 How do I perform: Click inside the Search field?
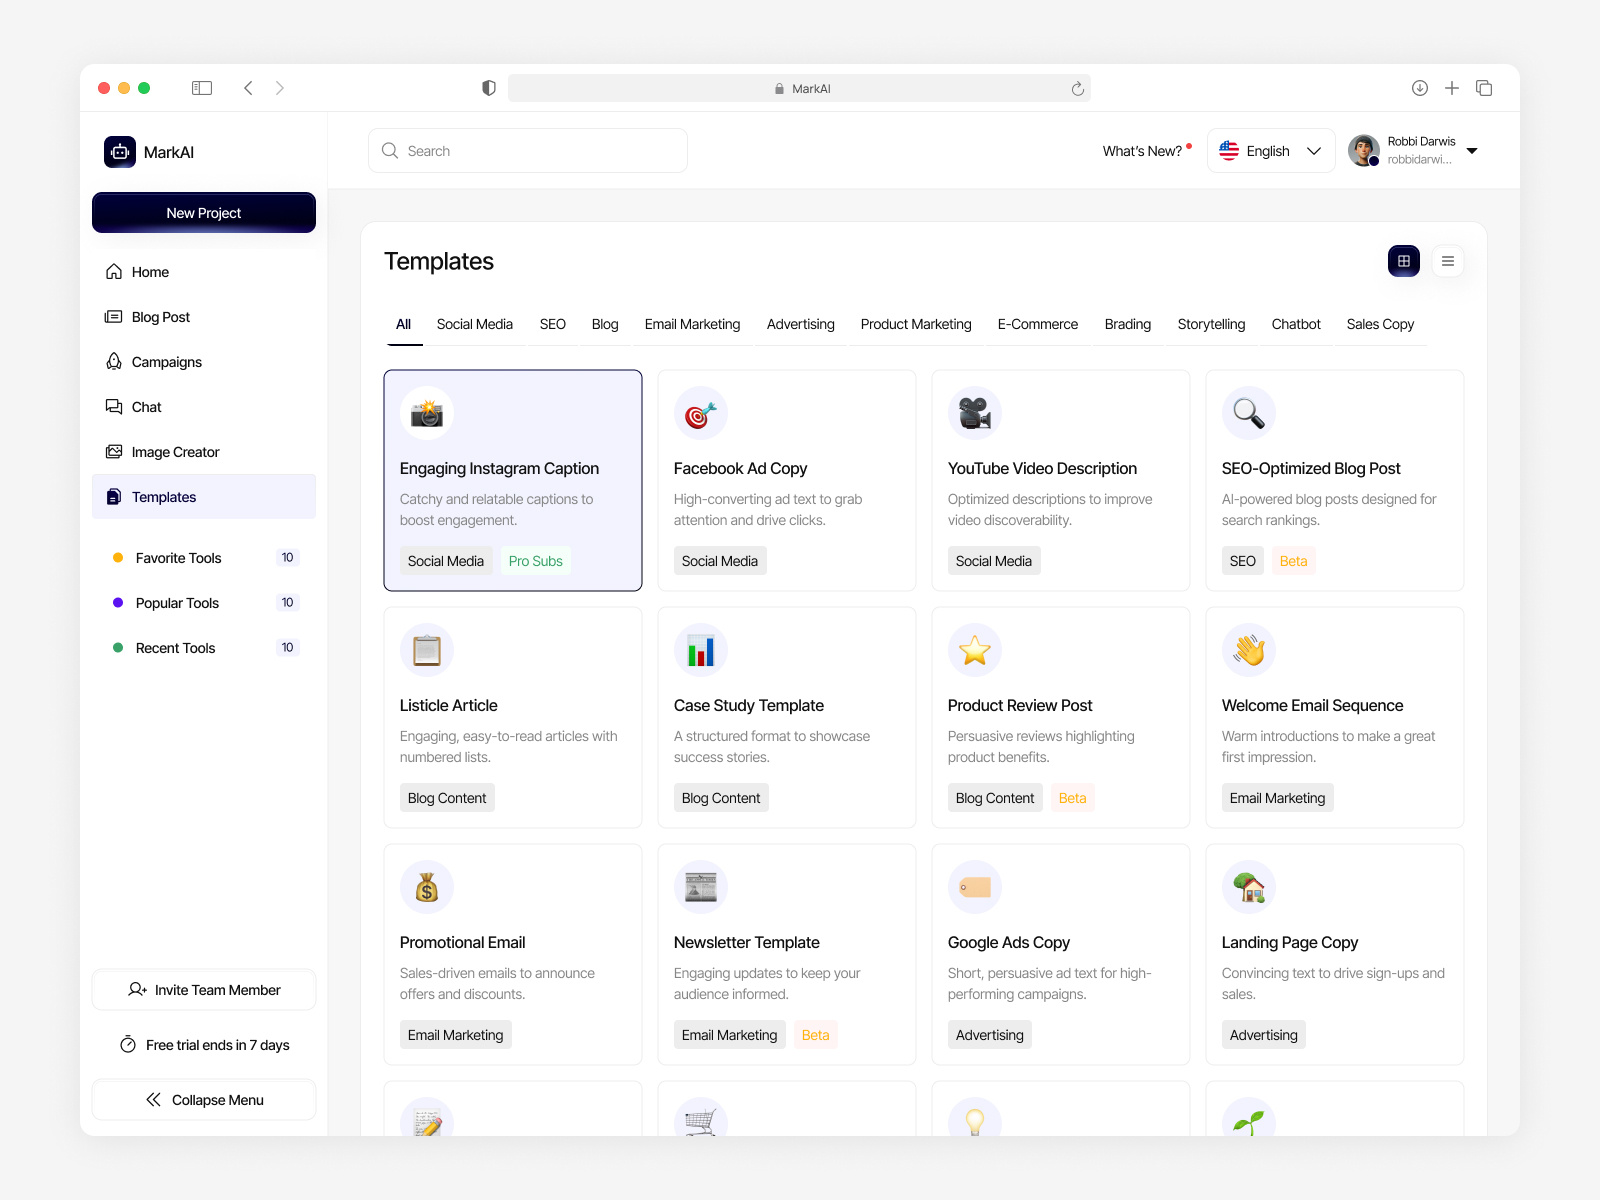[527, 150]
